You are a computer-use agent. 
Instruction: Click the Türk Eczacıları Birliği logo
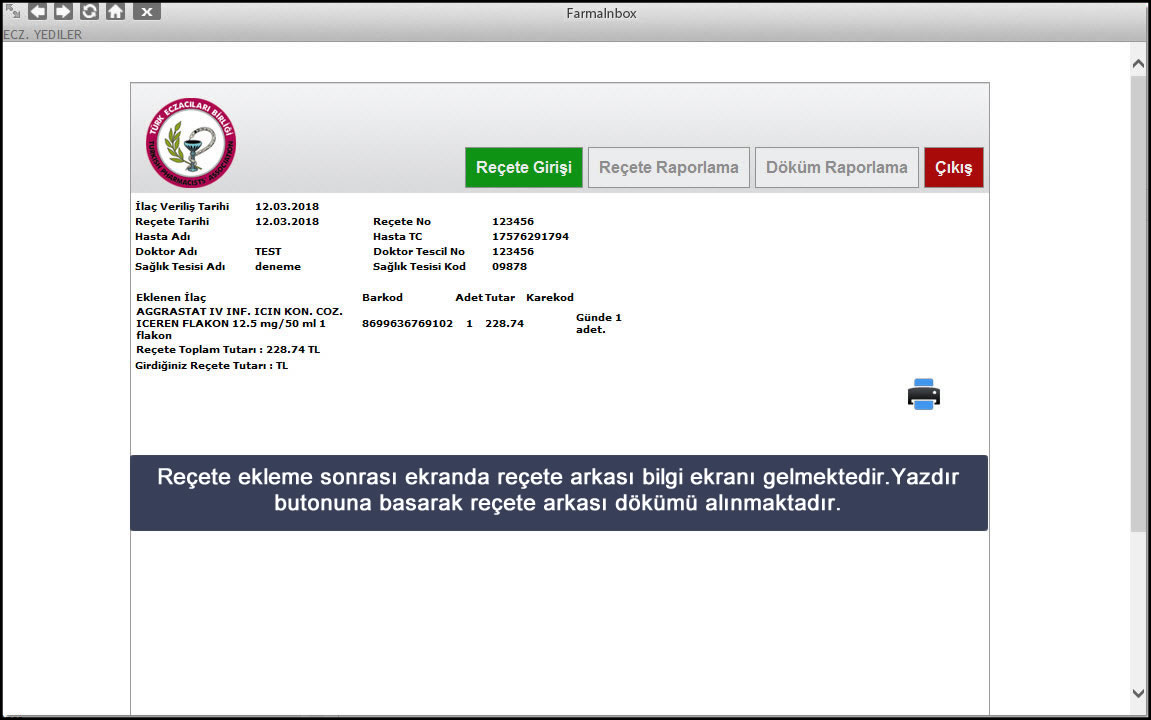[x=191, y=142]
